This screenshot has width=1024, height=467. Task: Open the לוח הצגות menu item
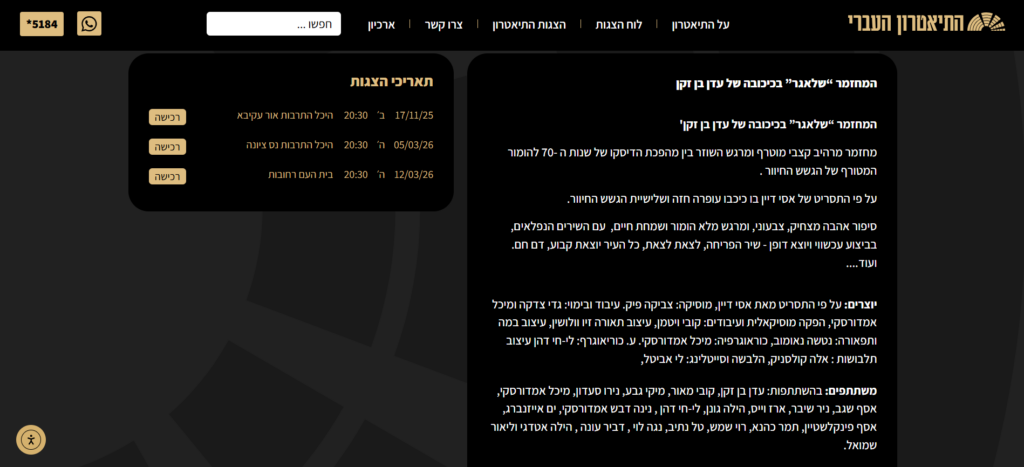618,25
